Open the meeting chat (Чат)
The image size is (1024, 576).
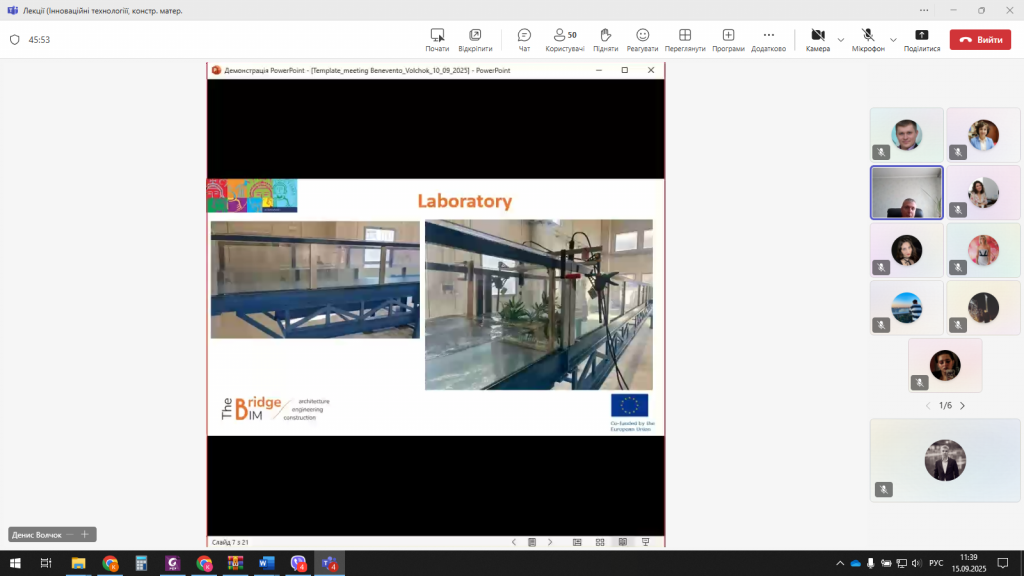524,39
